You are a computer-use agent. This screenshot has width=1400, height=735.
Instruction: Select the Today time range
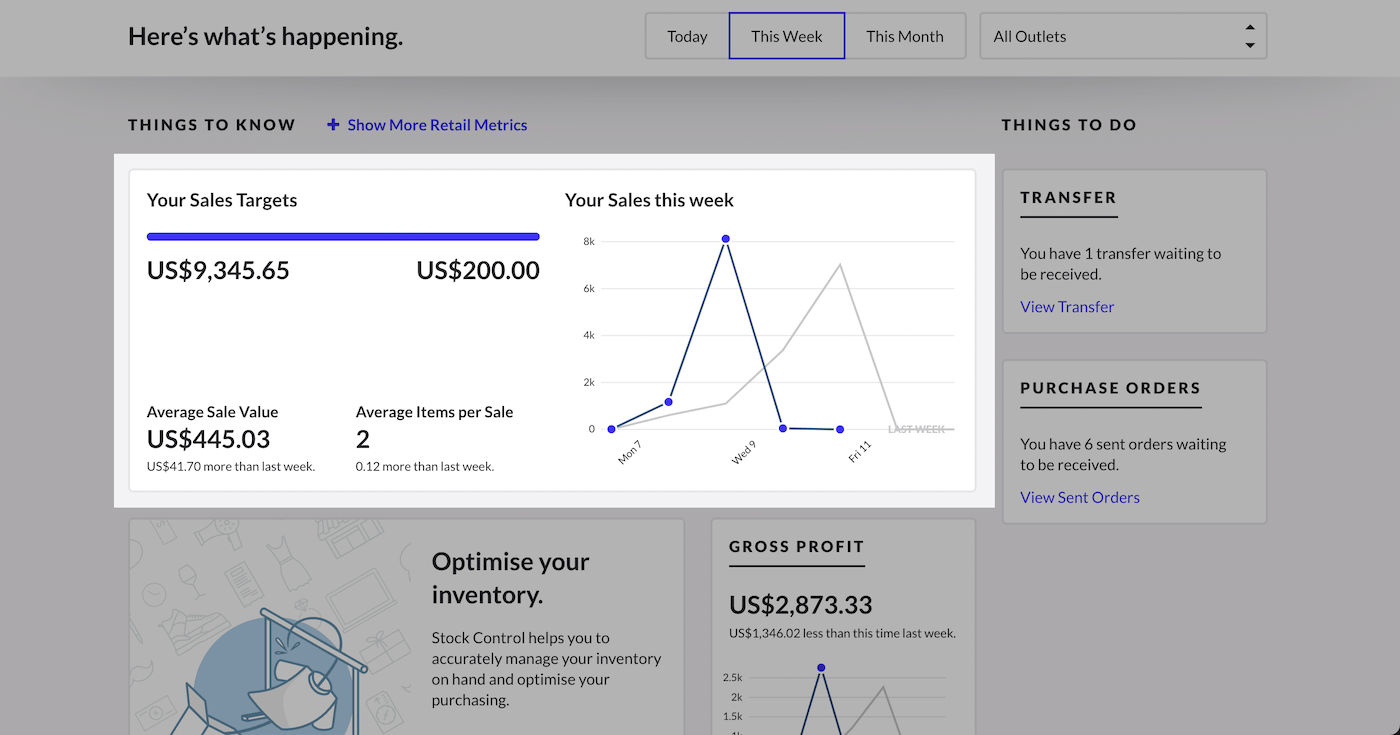click(x=687, y=36)
